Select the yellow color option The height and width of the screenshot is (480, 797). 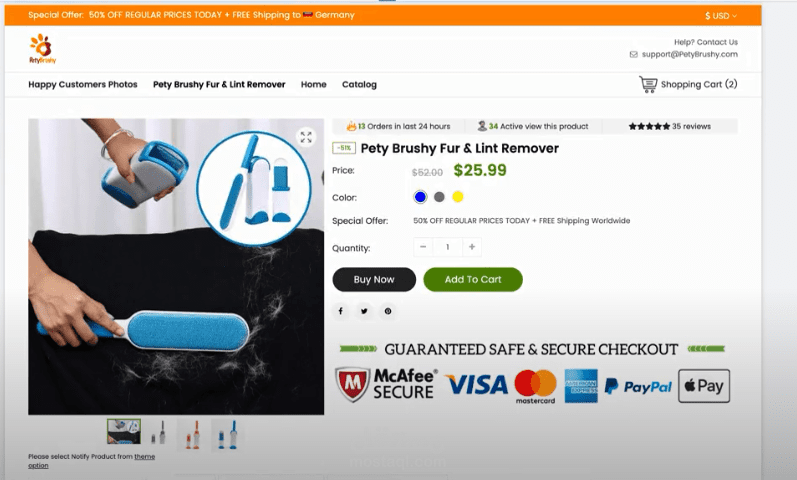click(458, 197)
